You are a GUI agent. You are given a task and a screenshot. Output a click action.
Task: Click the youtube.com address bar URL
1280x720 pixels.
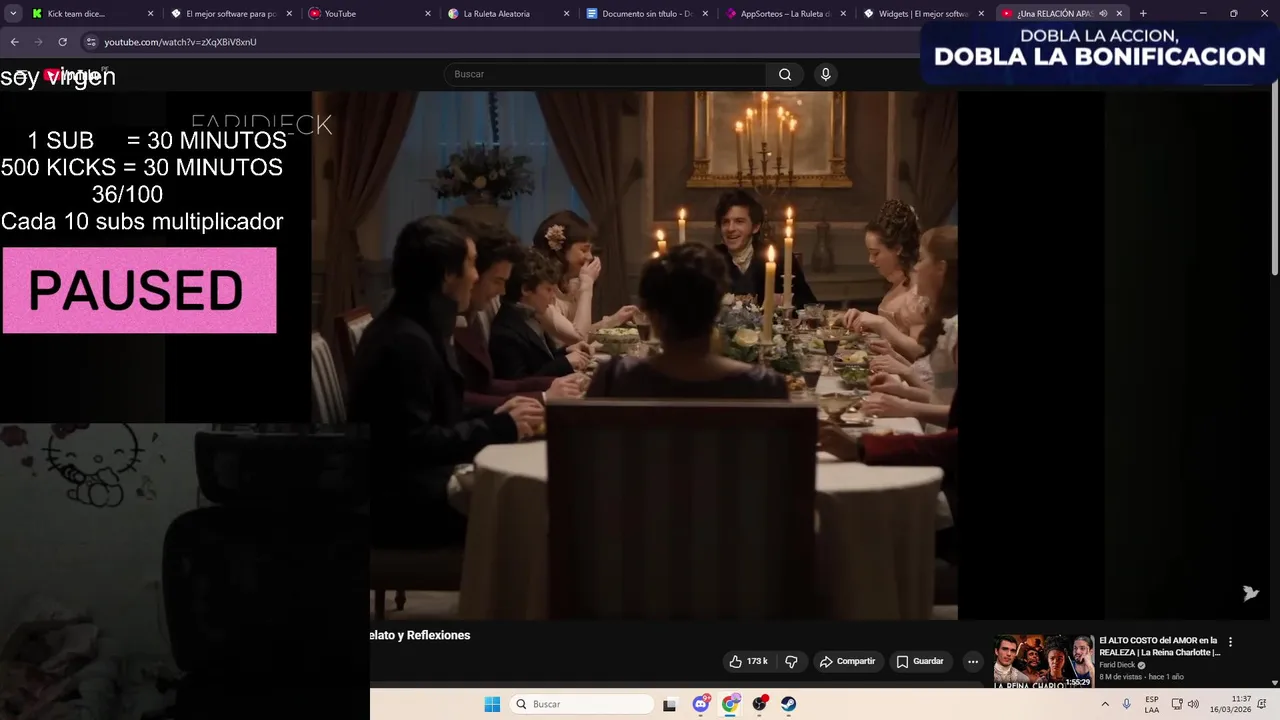[180, 42]
